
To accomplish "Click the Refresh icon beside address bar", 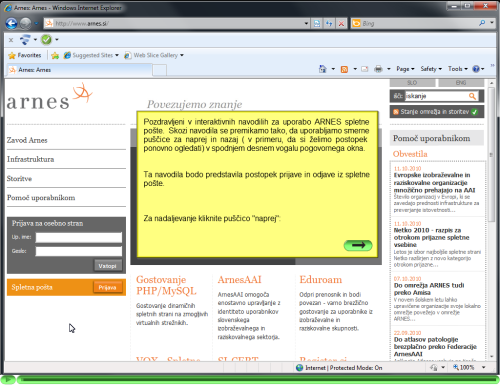I will 329,23.
